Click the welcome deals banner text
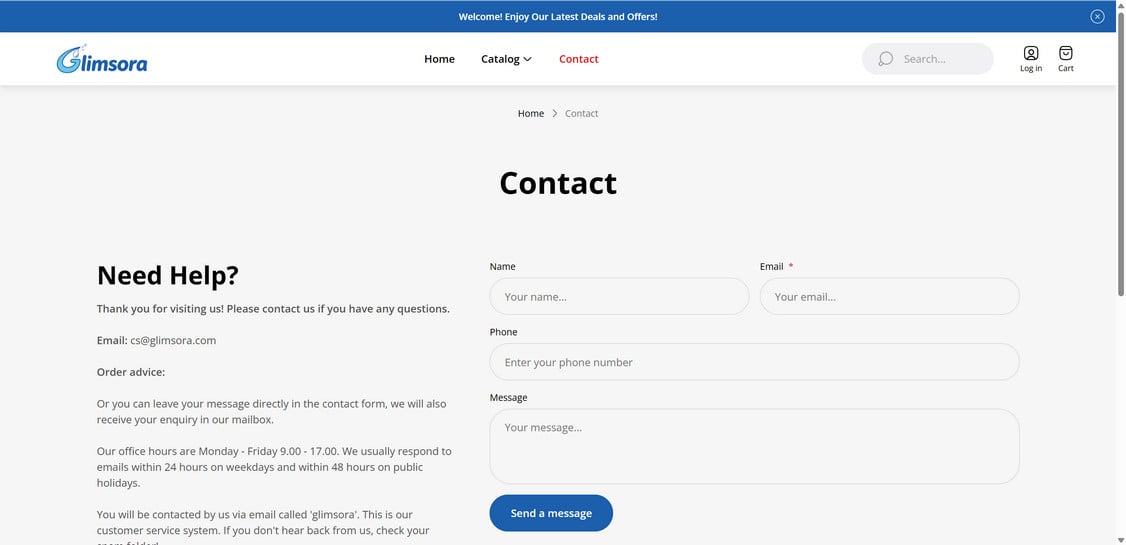 [x=558, y=17]
